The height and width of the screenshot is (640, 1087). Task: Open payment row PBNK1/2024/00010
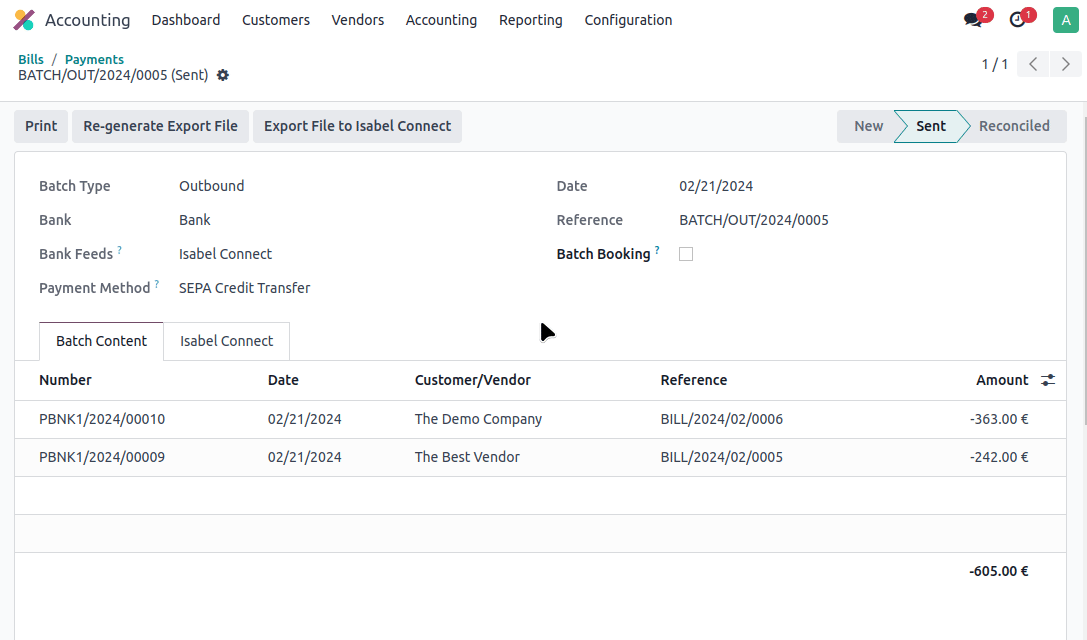tap(102, 419)
